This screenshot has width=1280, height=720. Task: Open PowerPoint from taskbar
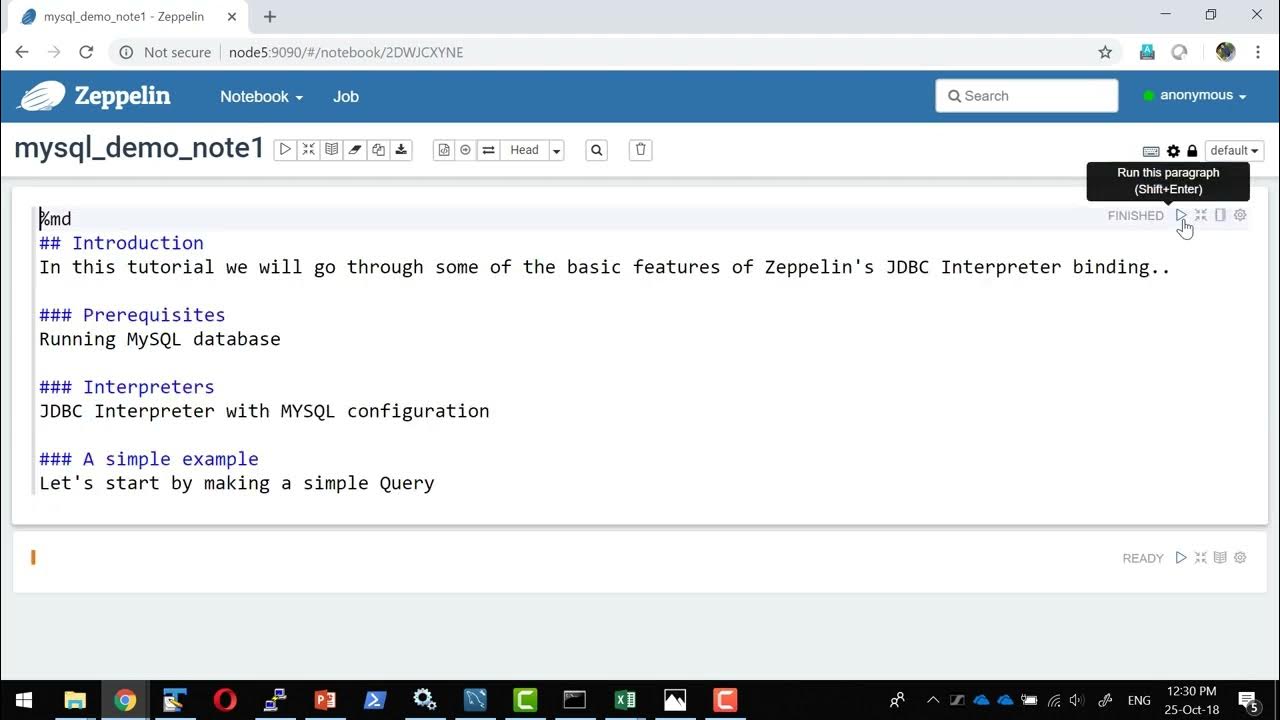coord(325,700)
